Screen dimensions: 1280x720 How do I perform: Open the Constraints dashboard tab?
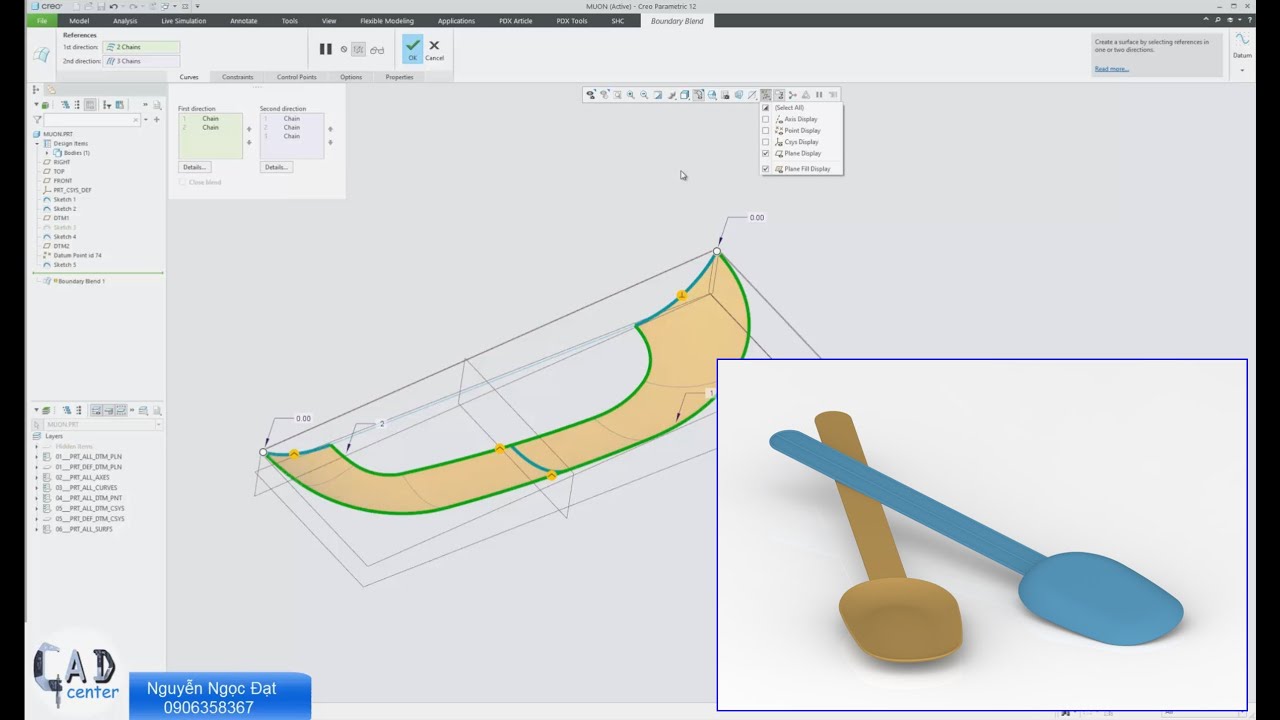pos(237,77)
